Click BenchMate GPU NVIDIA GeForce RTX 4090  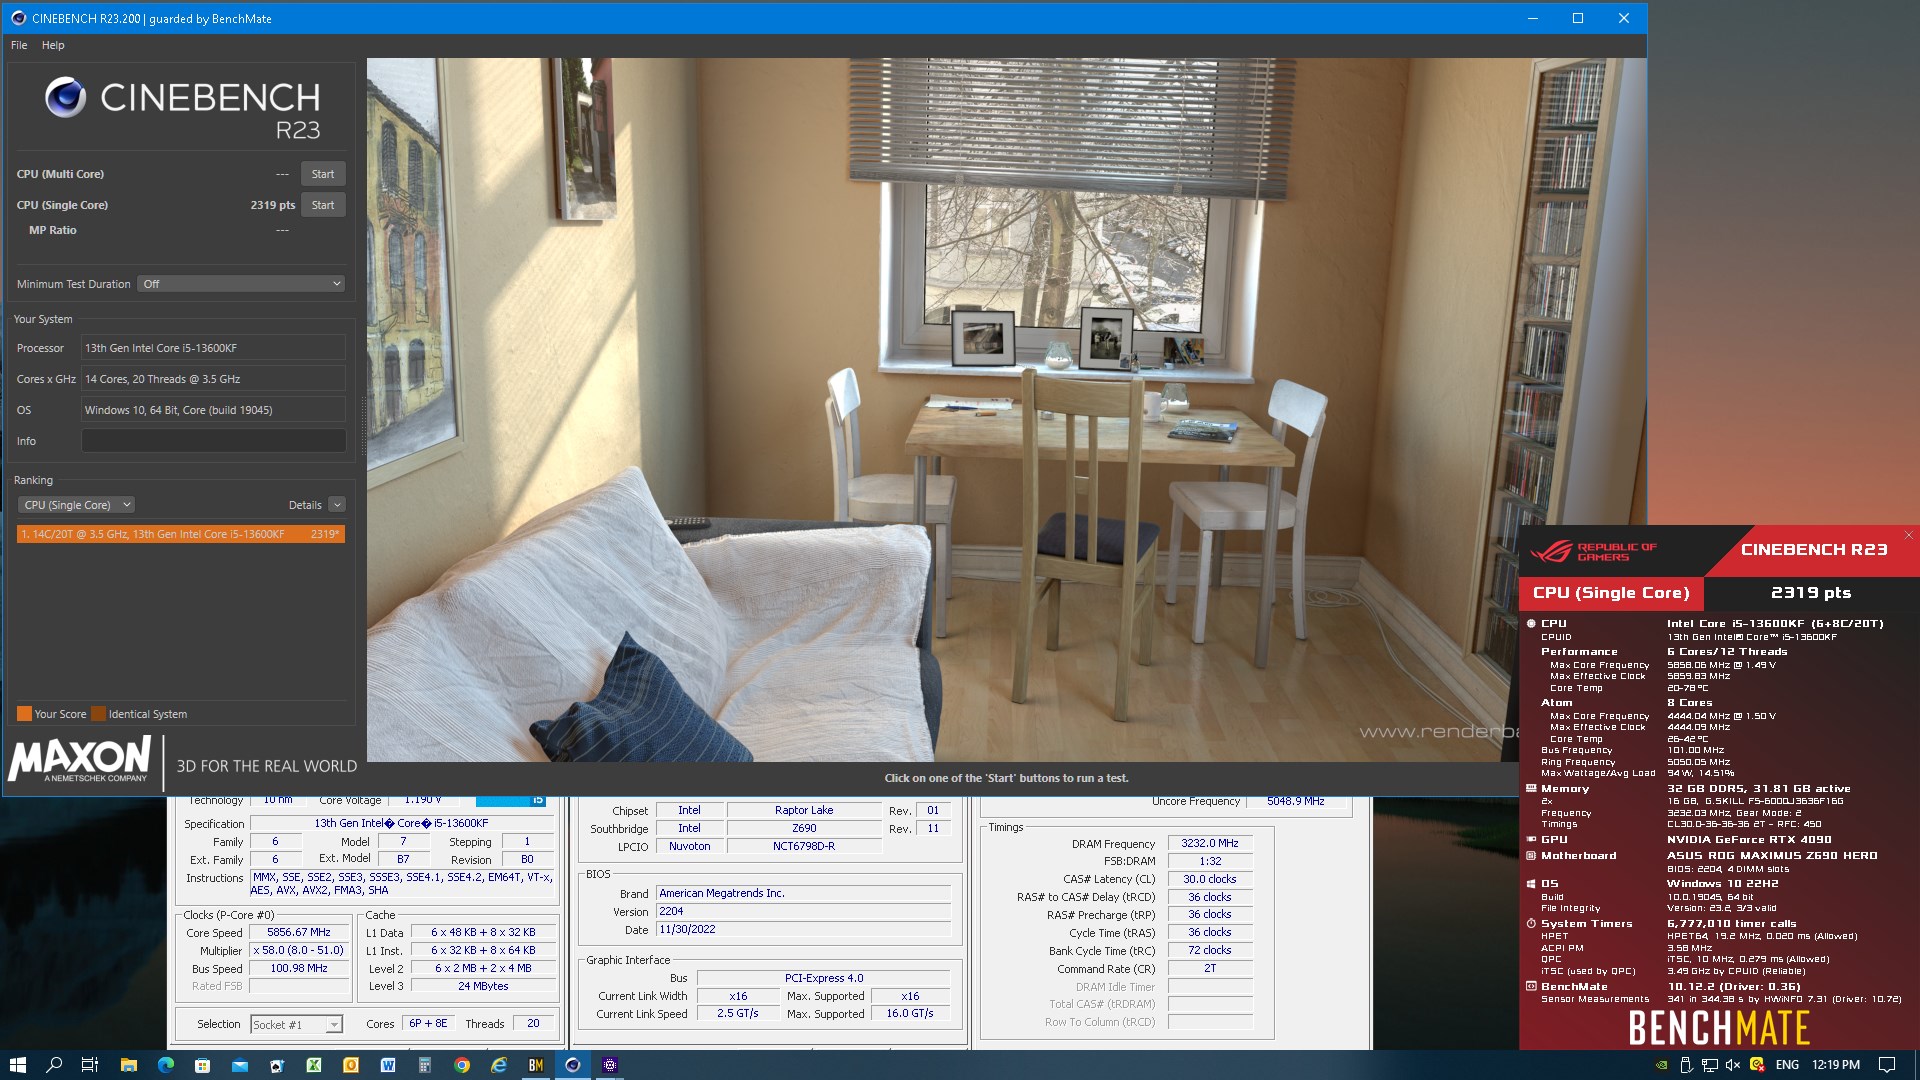click(1749, 840)
